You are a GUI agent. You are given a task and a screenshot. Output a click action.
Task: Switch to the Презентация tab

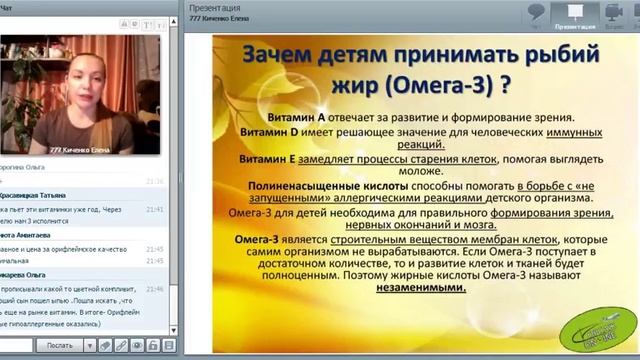click(575, 16)
